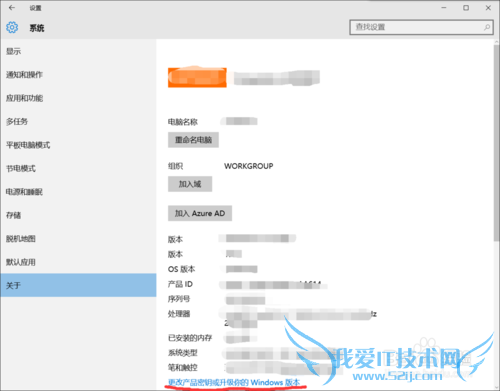
Task: Click the back arrow in the title bar
Action: coord(12,8)
